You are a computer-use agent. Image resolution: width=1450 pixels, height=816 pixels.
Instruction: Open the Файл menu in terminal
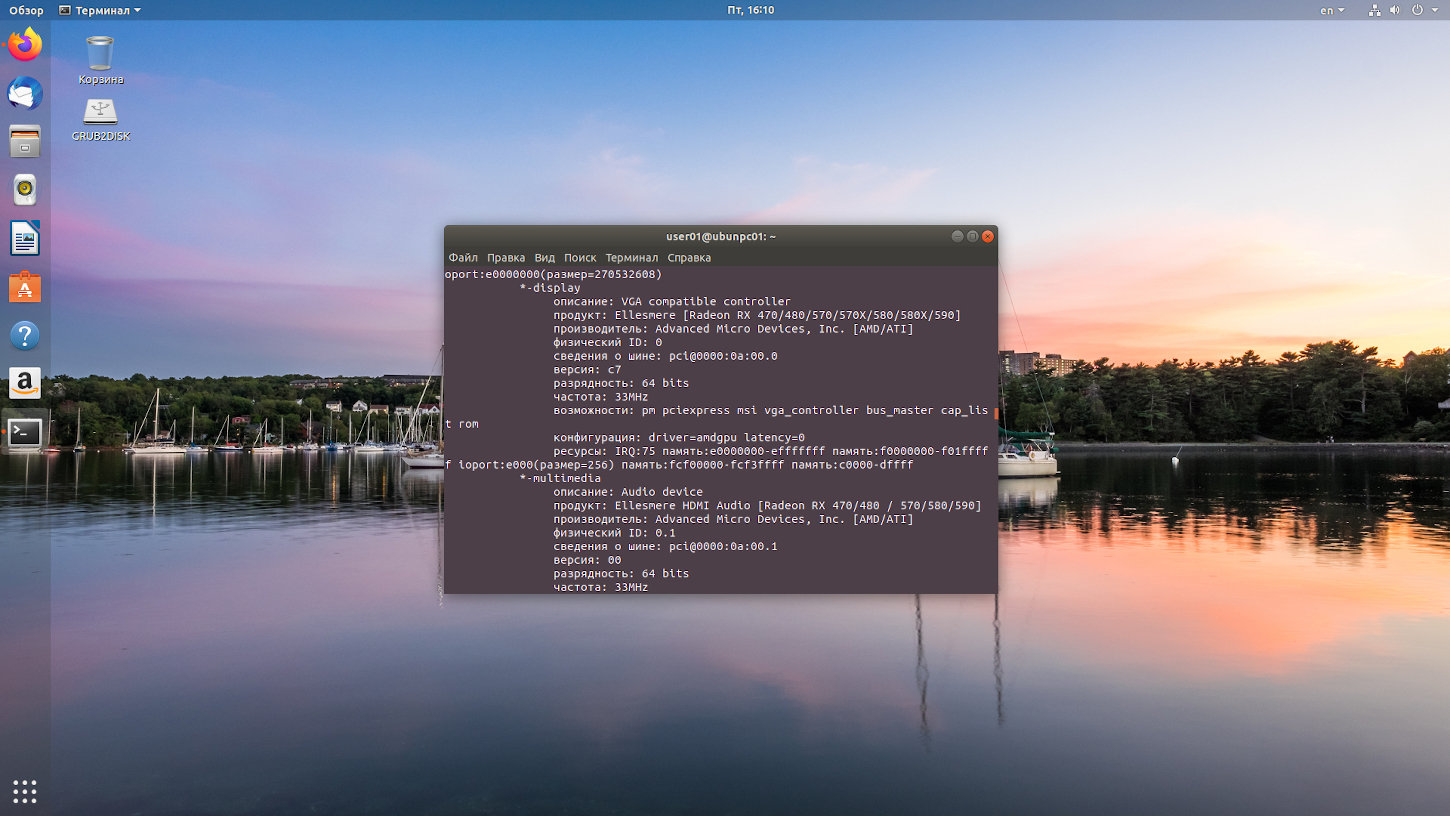click(463, 257)
